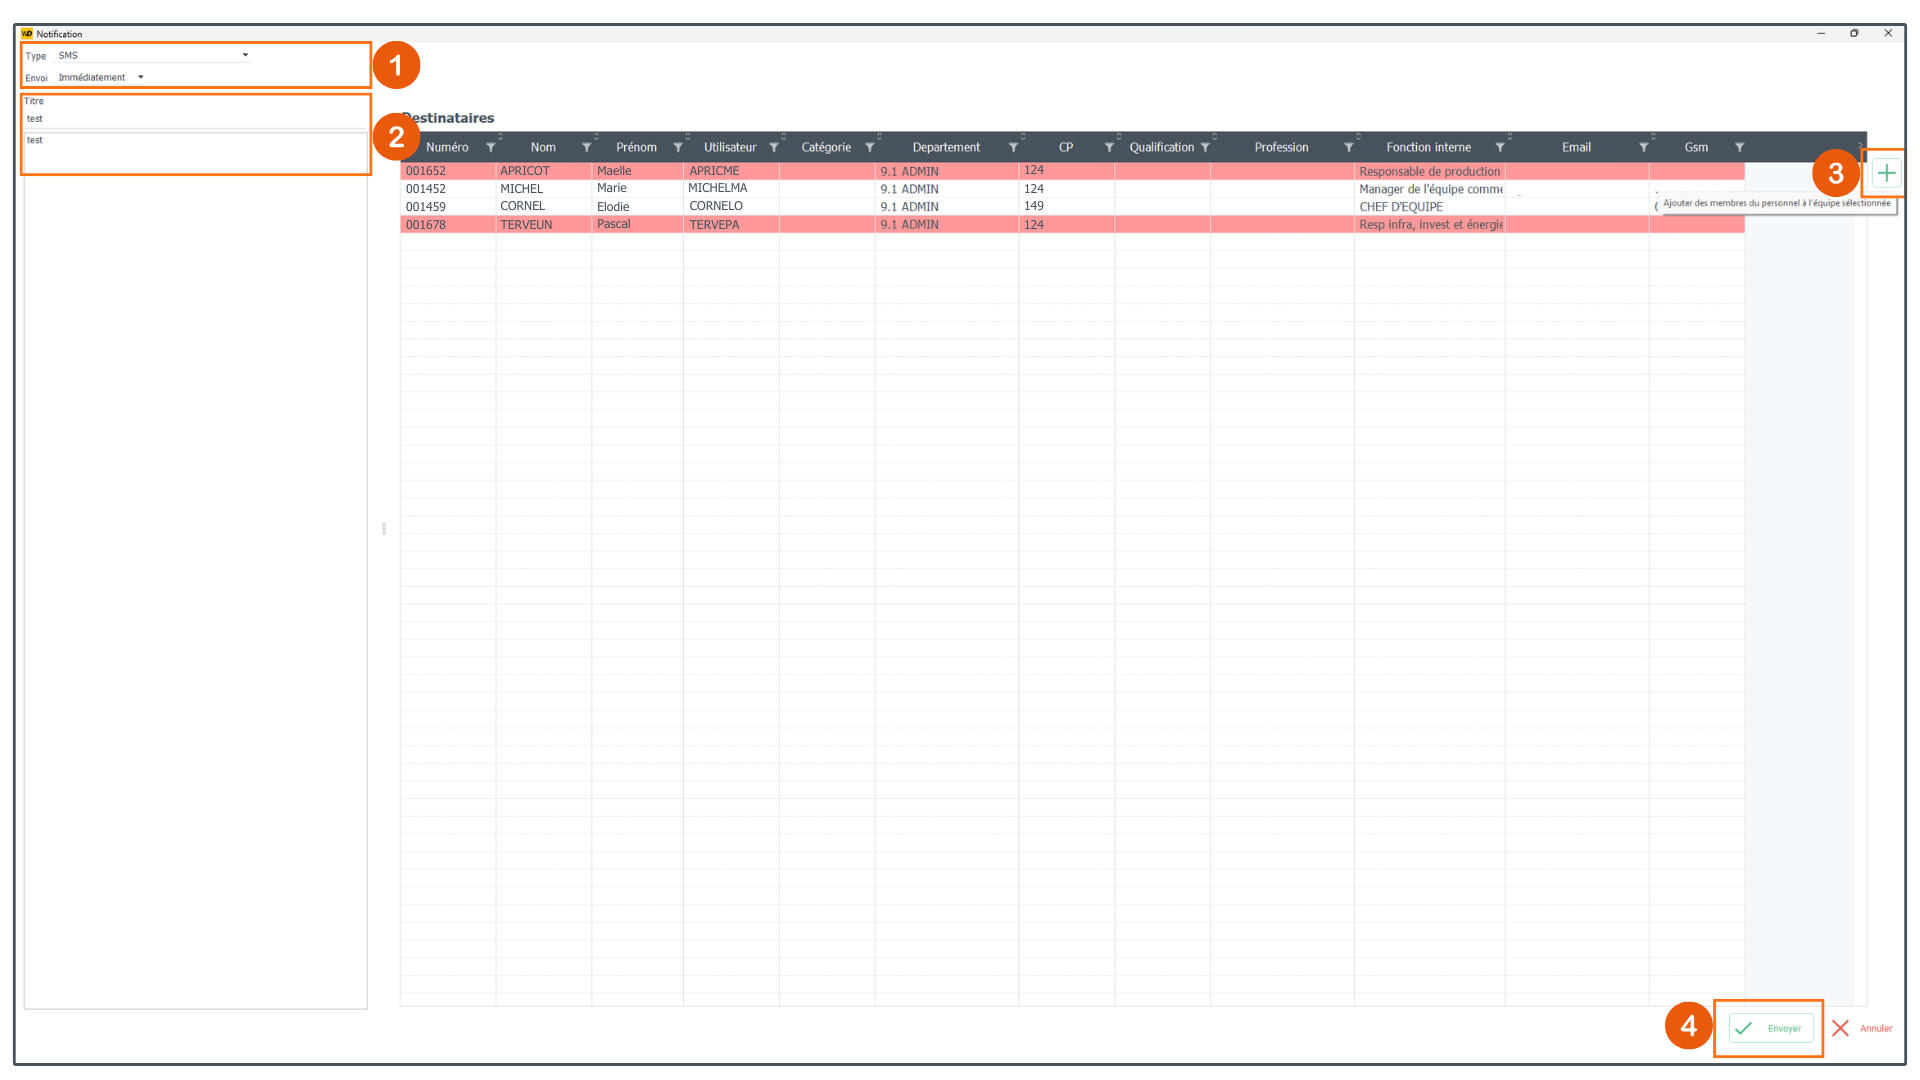Viewport: 1920px width, 1080px height.
Task: Click the Annuler button
Action: pyautogui.click(x=1862, y=1028)
